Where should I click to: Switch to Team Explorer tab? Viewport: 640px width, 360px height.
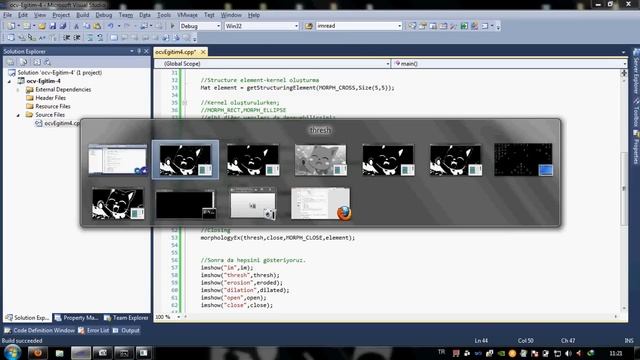coord(126,318)
